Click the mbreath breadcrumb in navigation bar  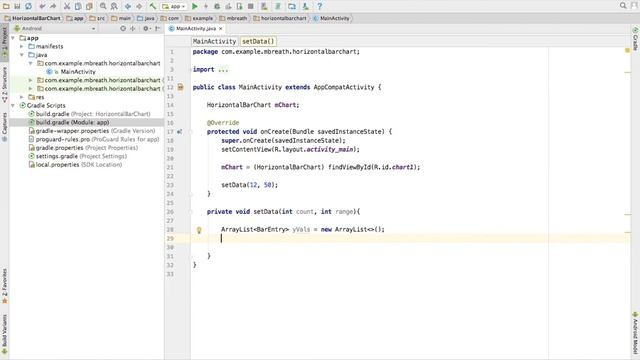[233, 18]
